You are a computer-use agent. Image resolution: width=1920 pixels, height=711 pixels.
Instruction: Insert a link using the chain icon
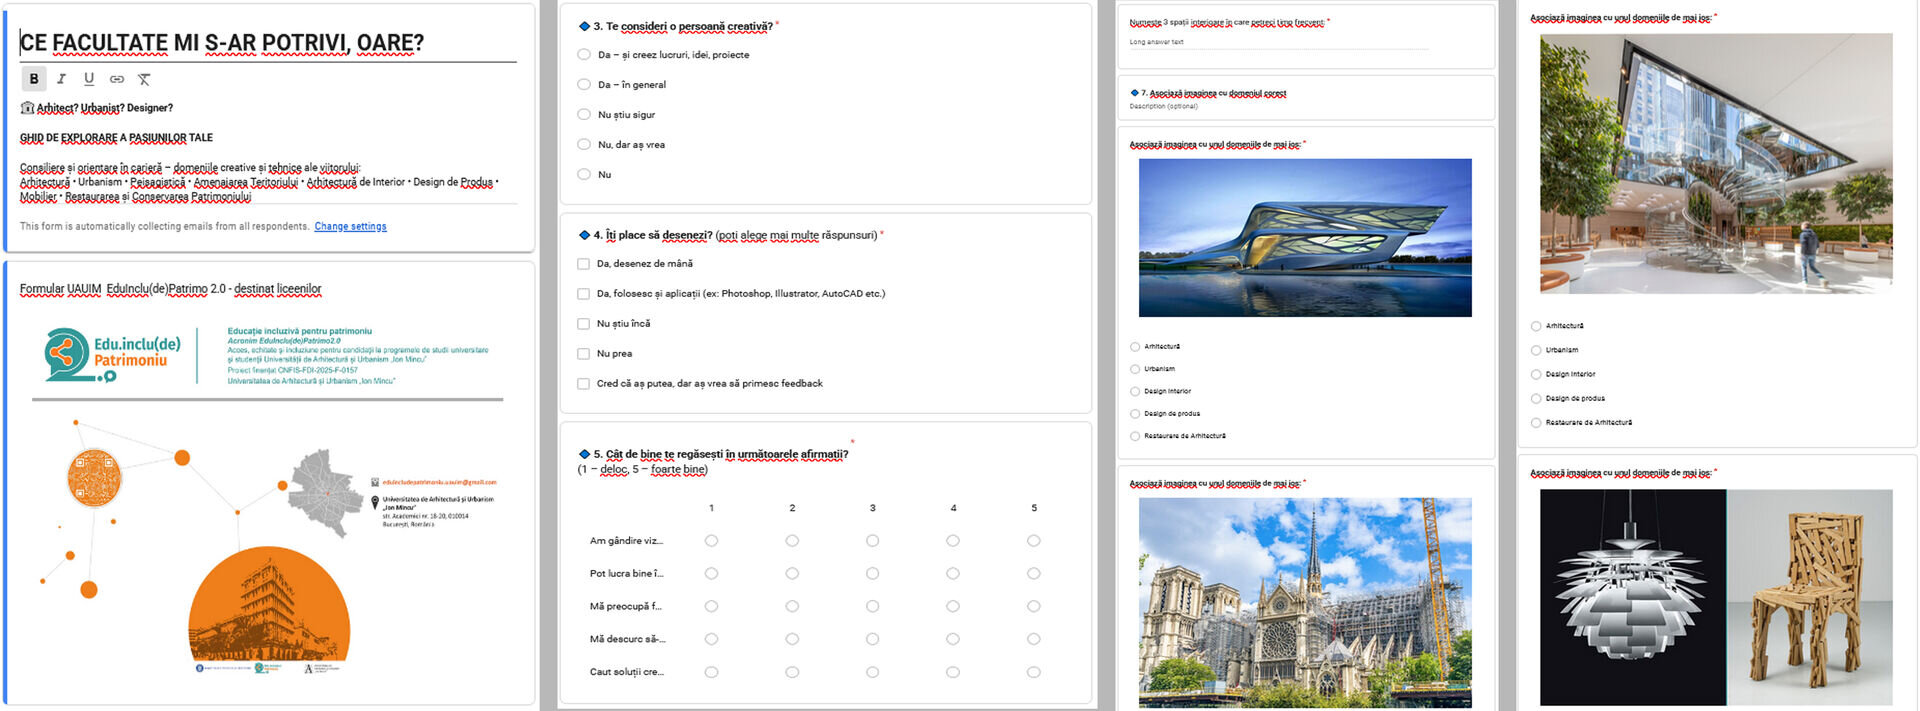pyautogui.click(x=117, y=79)
